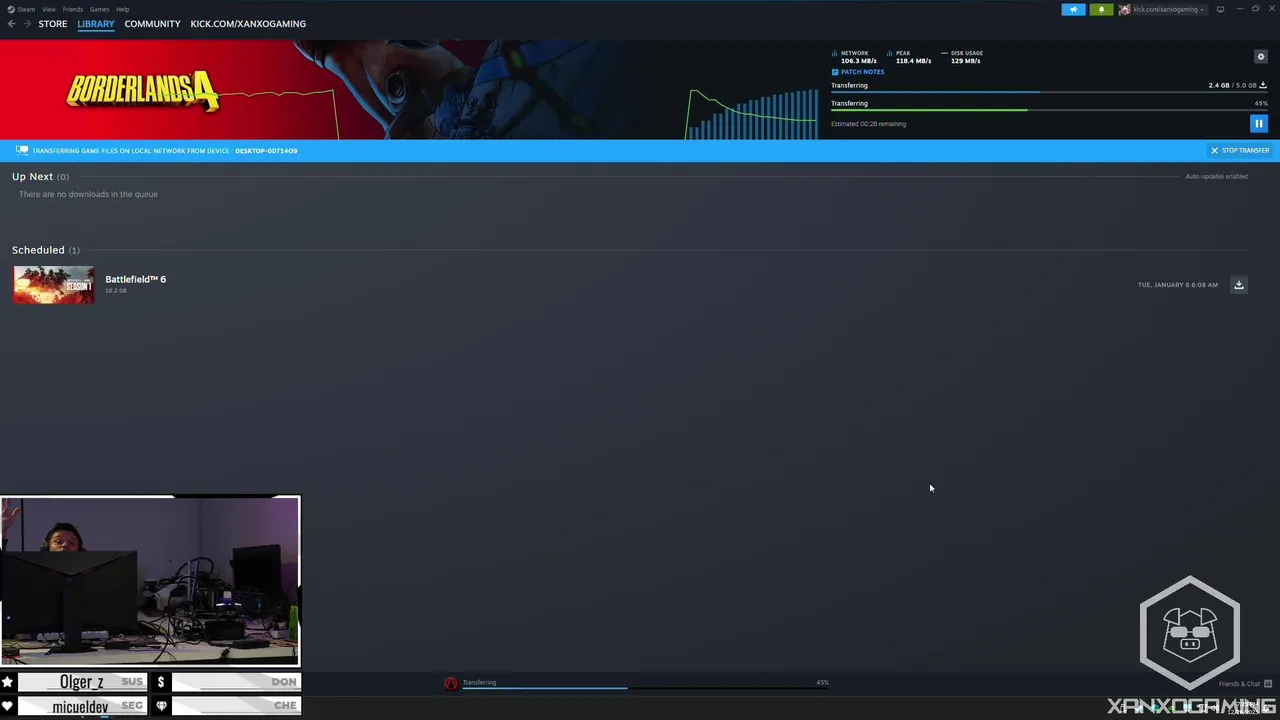Click the Borderlands 4 banner logo

pos(142,92)
